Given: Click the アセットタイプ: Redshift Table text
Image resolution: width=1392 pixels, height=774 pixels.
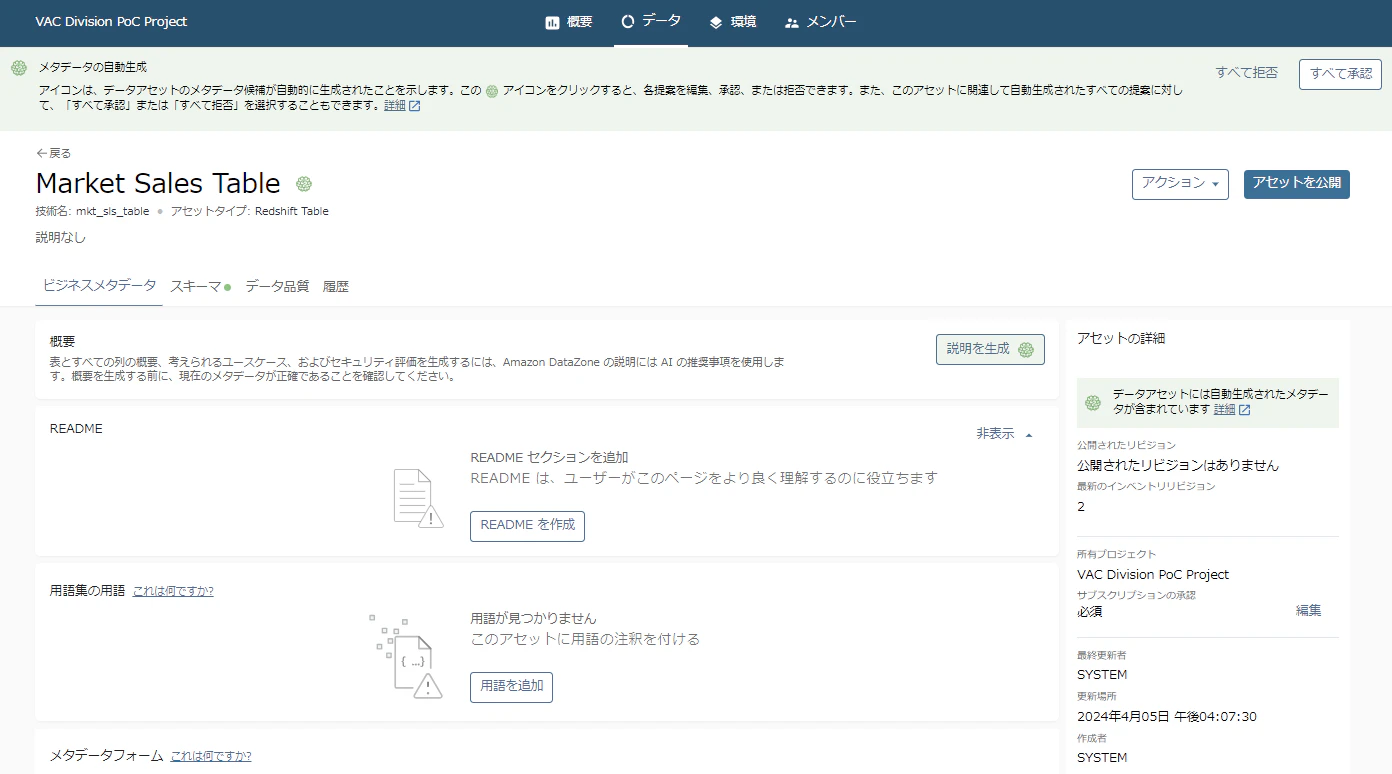Looking at the screenshot, I should 250,211.
